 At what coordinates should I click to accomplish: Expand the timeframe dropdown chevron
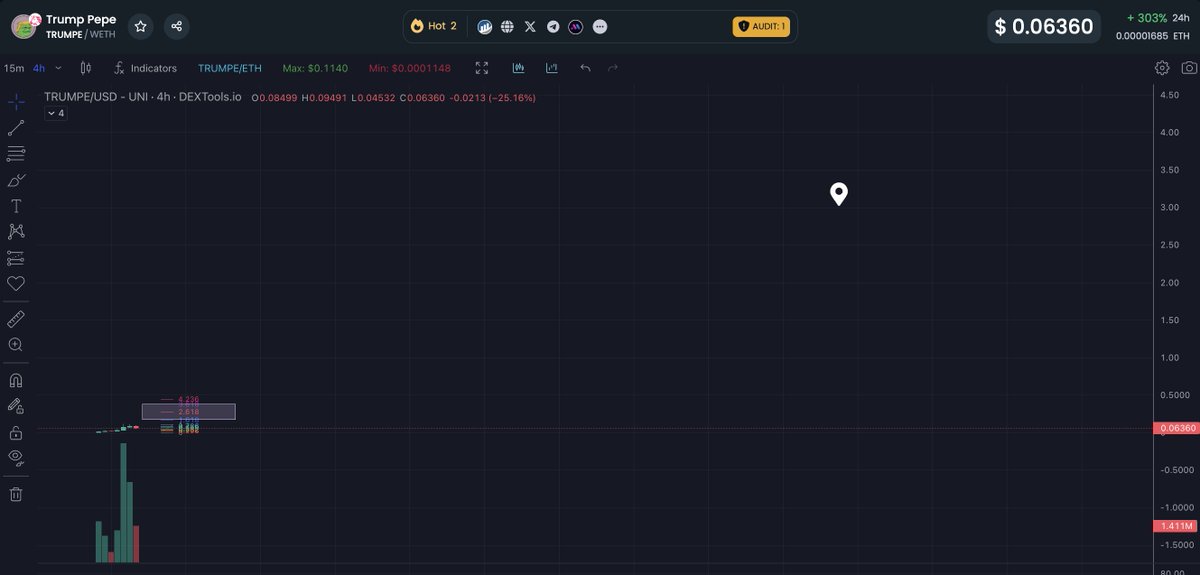click(x=58, y=68)
